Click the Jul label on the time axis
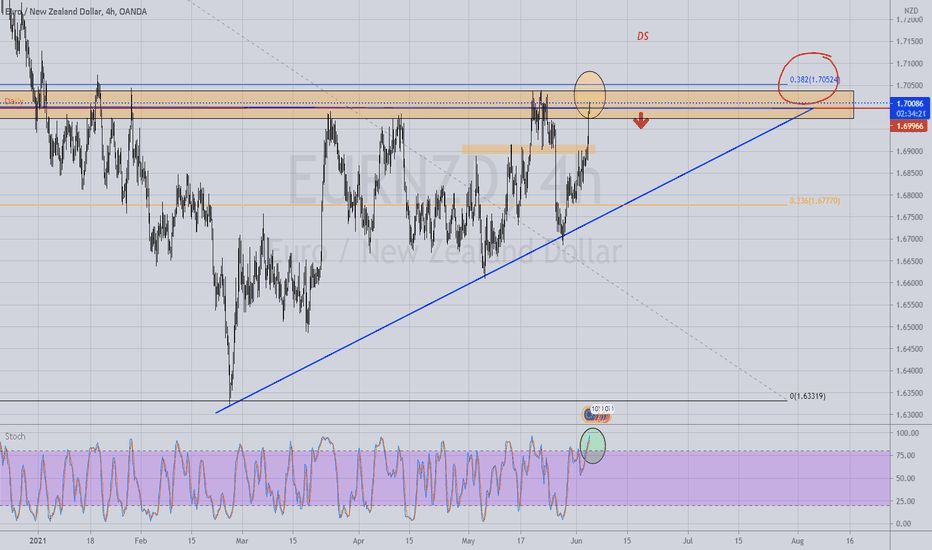The height and width of the screenshot is (550, 932). 688,540
